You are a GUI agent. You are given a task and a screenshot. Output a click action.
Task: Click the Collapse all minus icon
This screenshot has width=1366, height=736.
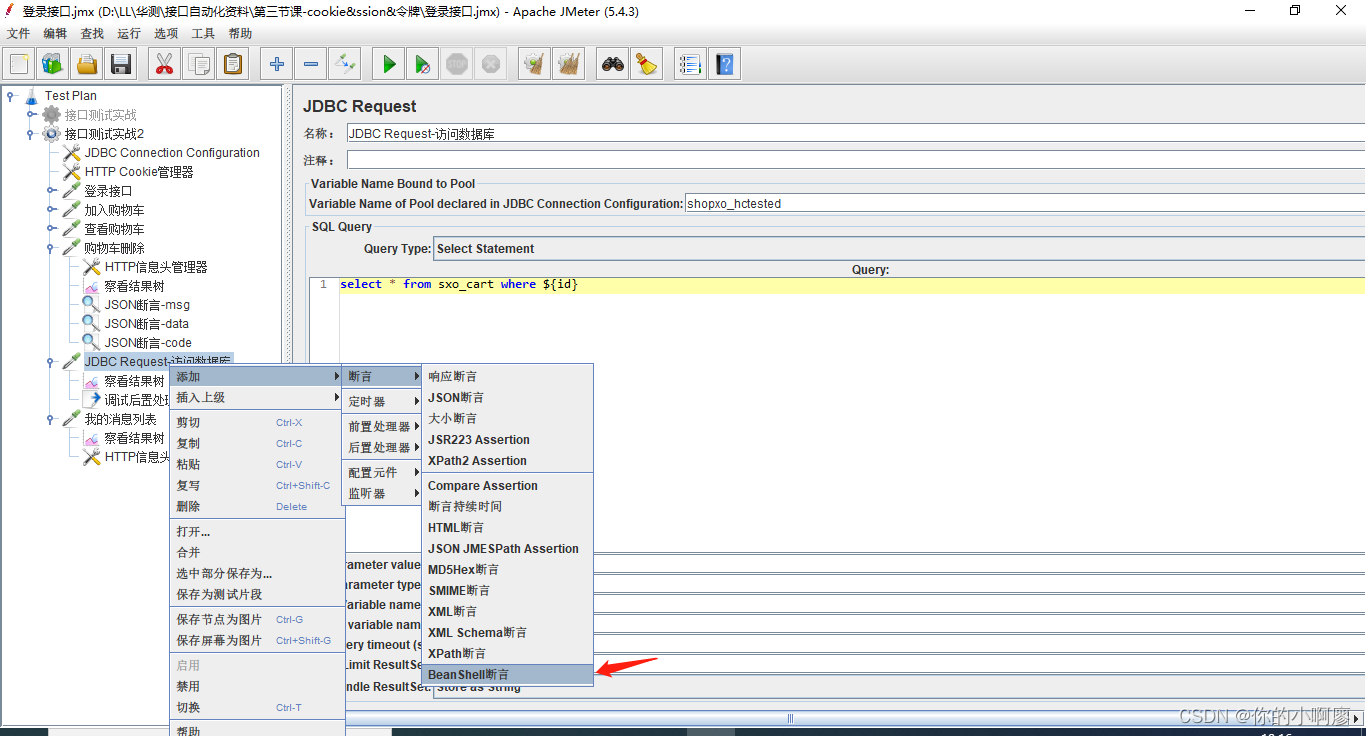click(x=311, y=64)
